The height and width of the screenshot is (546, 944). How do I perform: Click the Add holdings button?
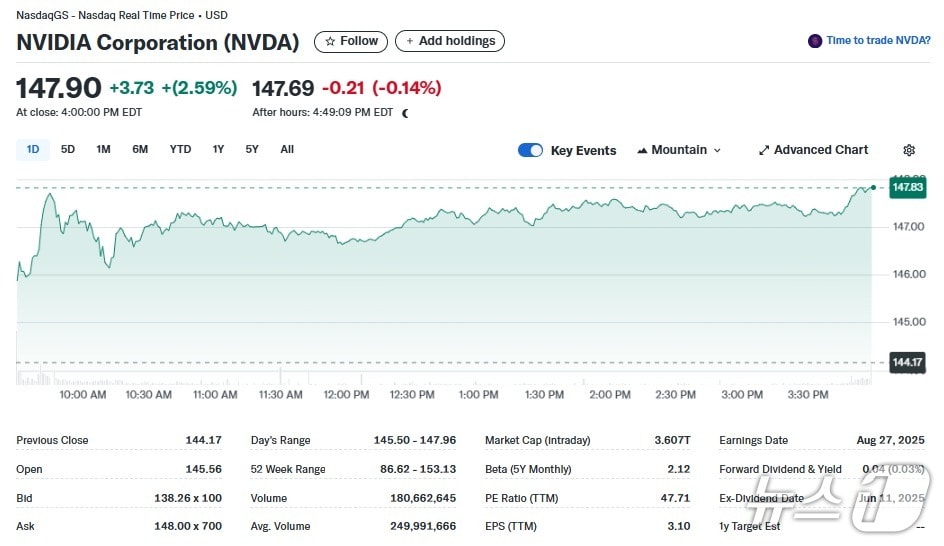(x=450, y=41)
